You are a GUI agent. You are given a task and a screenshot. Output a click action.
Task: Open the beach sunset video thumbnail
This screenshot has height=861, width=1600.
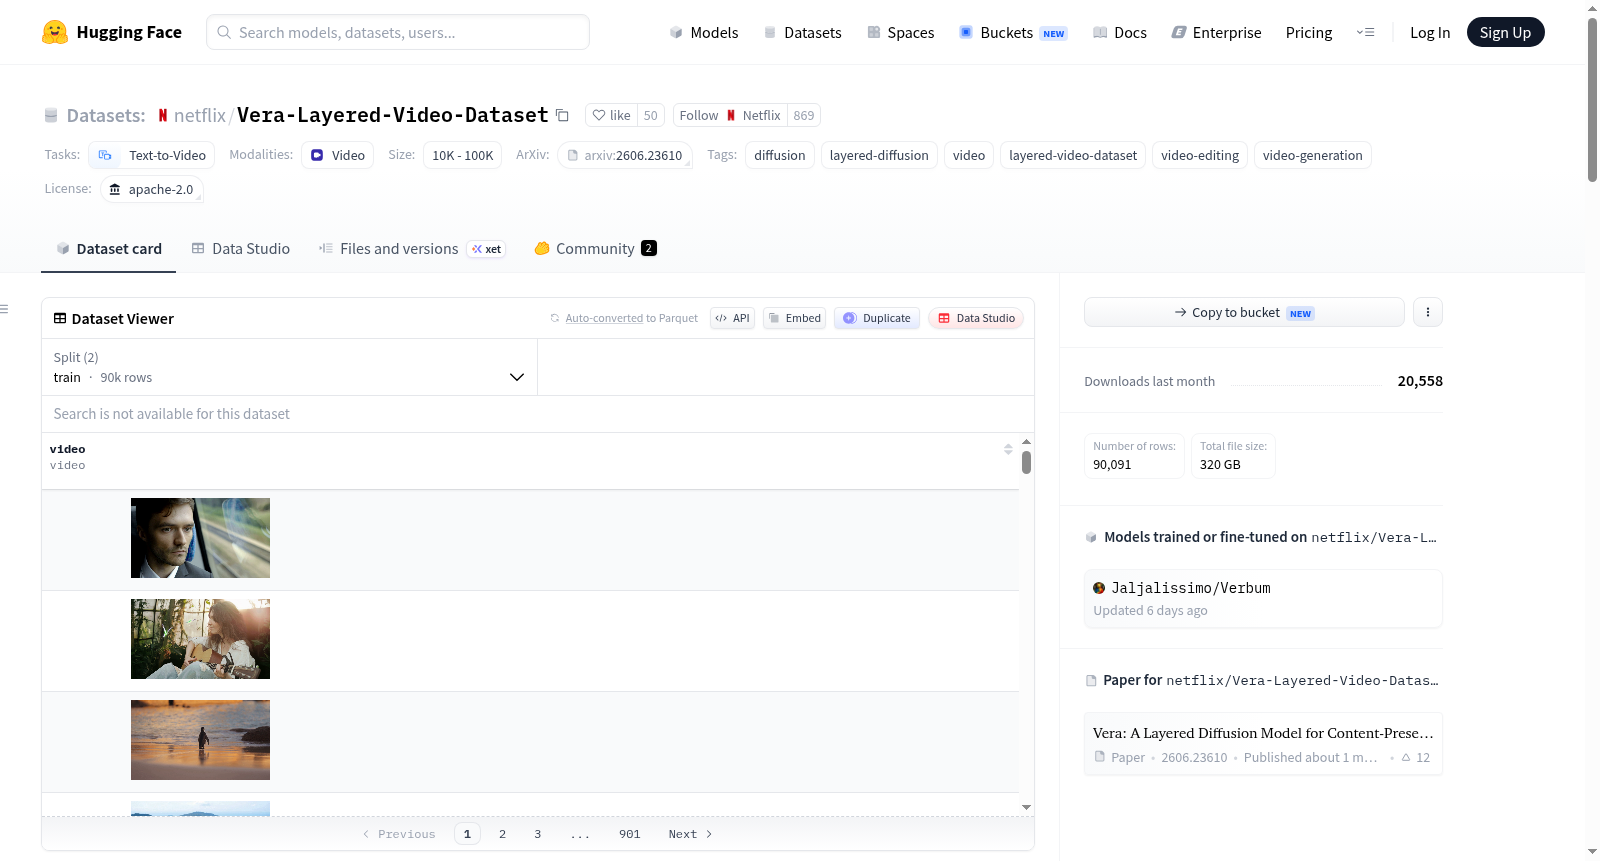click(x=200, y=740)
